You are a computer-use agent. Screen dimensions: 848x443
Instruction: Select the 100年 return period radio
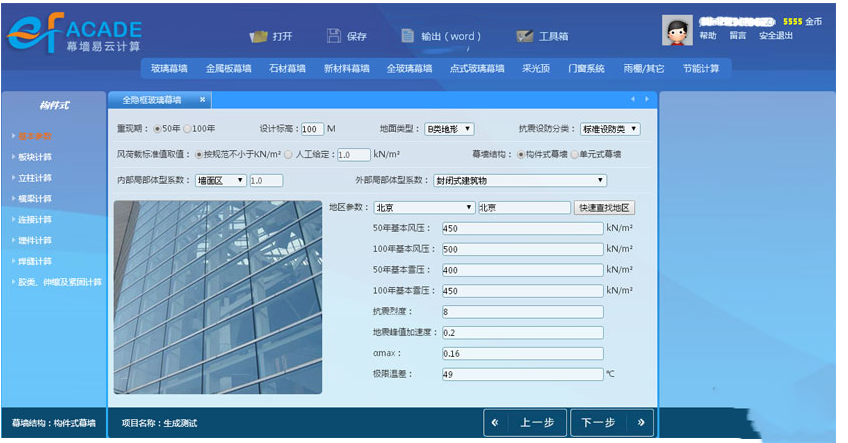pyautogui.click(x=187, y=129)
